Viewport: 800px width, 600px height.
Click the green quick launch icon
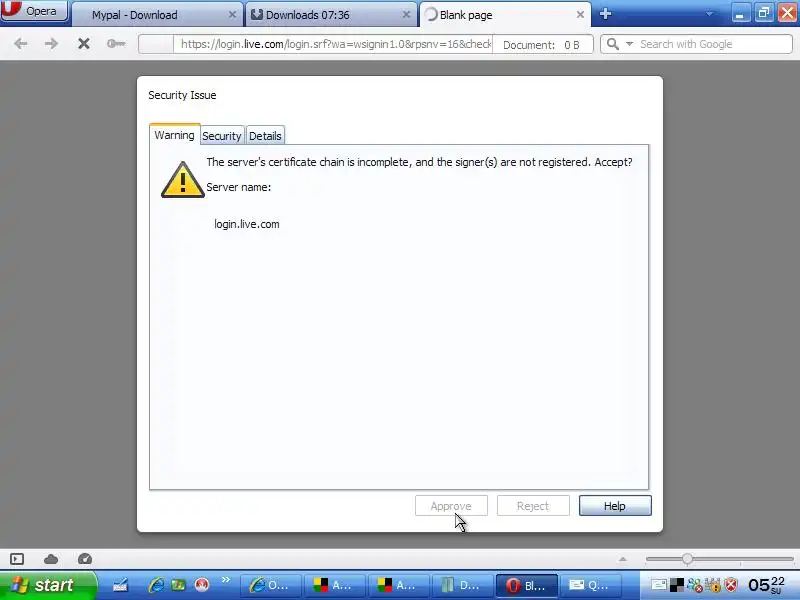tap(178, 585)
